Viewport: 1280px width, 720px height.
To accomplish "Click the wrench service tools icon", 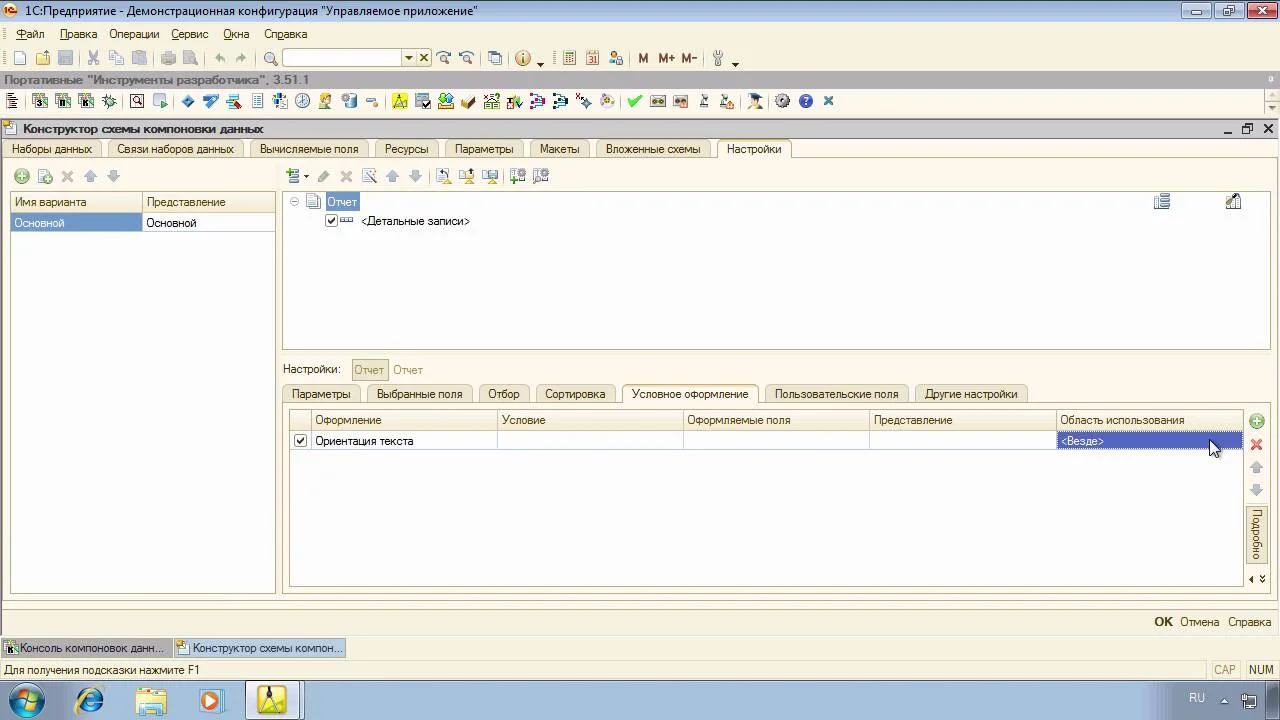I will click(x=718, y=59).
